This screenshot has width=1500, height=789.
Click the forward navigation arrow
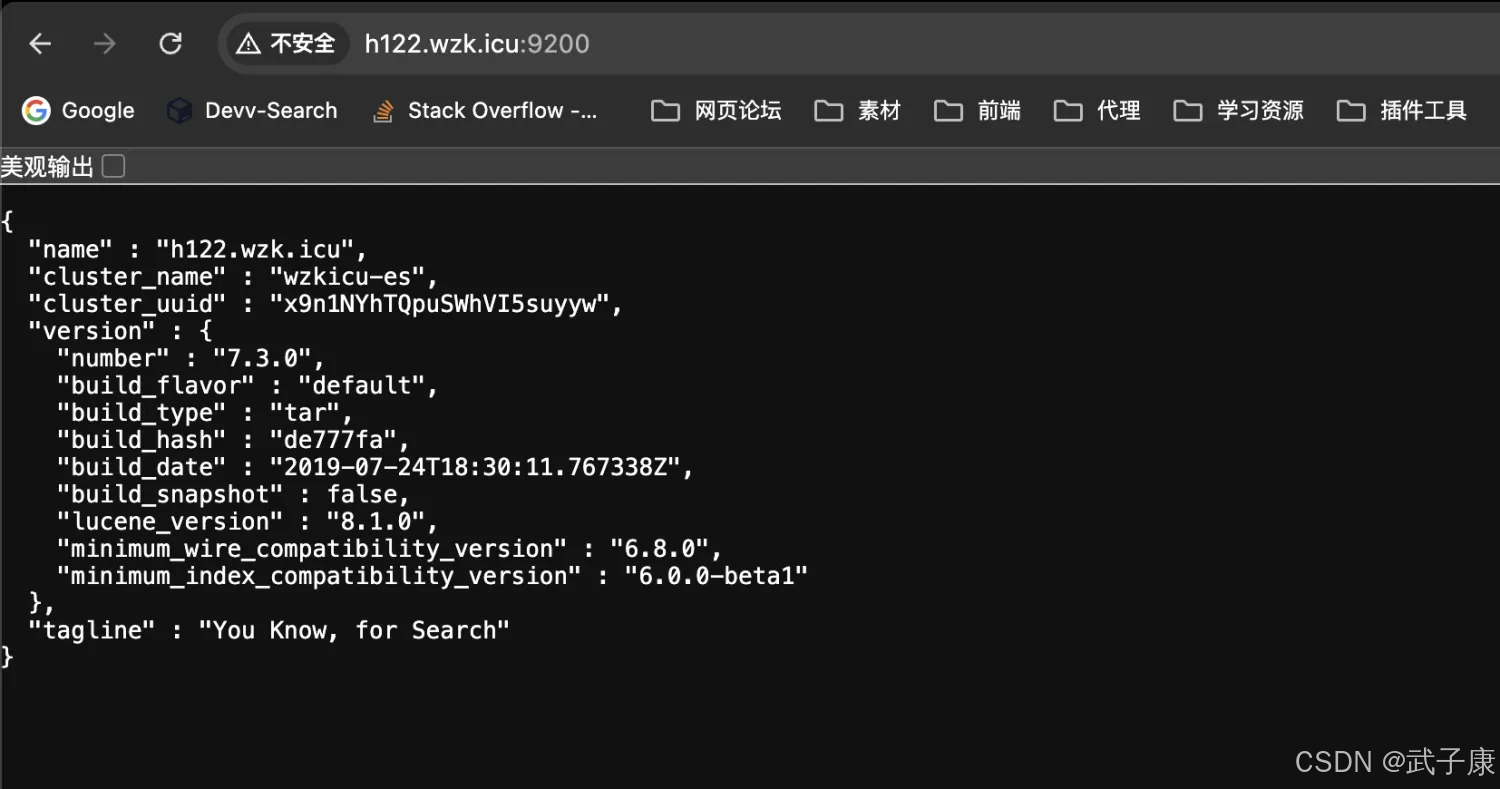click(x=104, y=44)
